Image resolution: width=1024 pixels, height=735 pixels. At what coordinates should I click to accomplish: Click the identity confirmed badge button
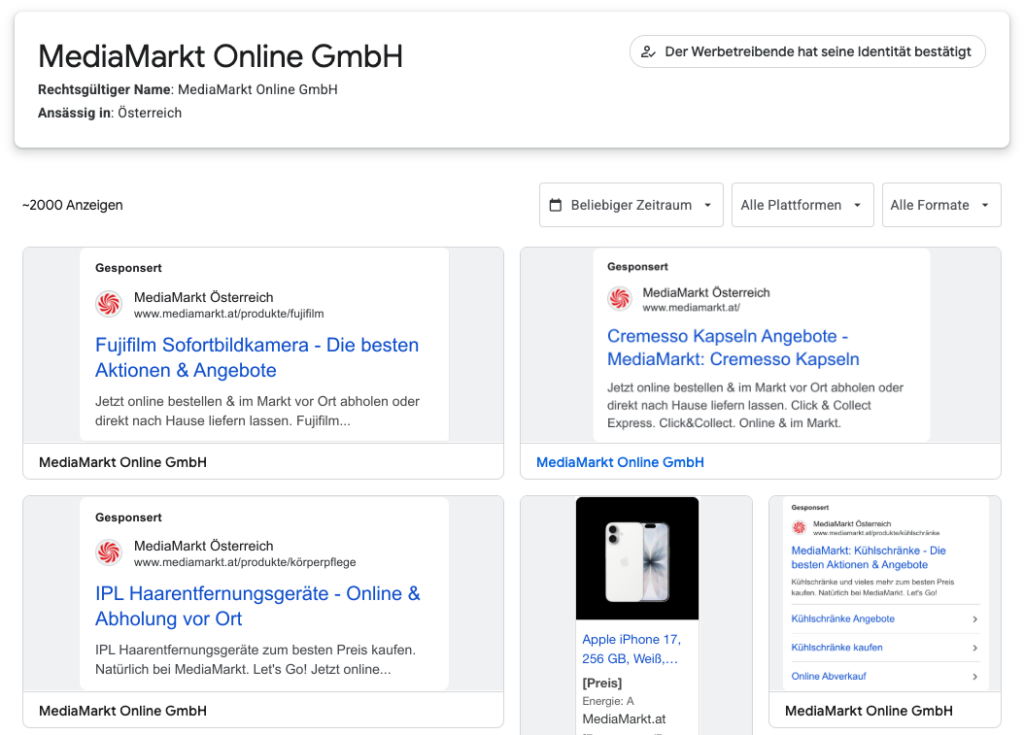[x=807, y=52]
